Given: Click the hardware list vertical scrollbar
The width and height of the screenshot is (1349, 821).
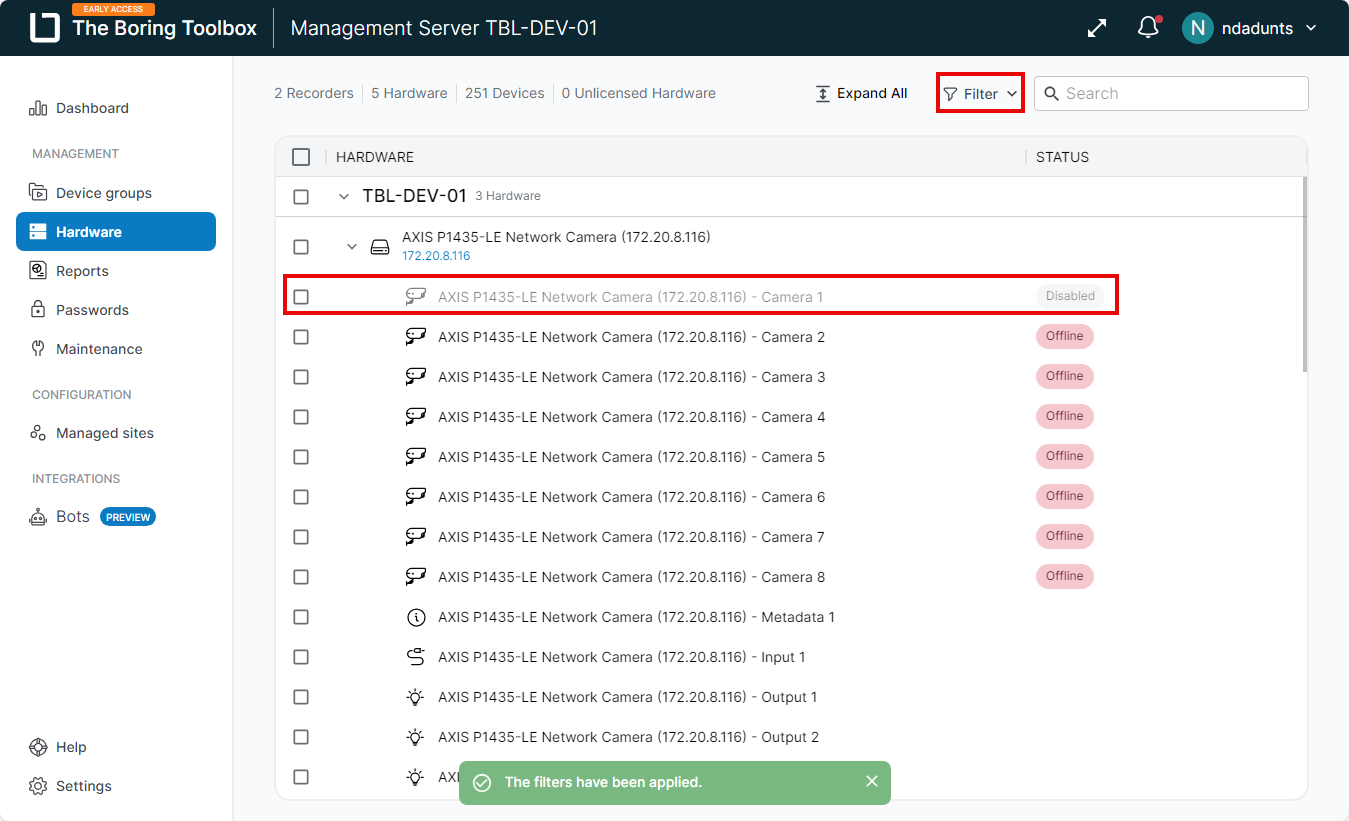Looking at the screenshot, I should [x=1305, y=274].
